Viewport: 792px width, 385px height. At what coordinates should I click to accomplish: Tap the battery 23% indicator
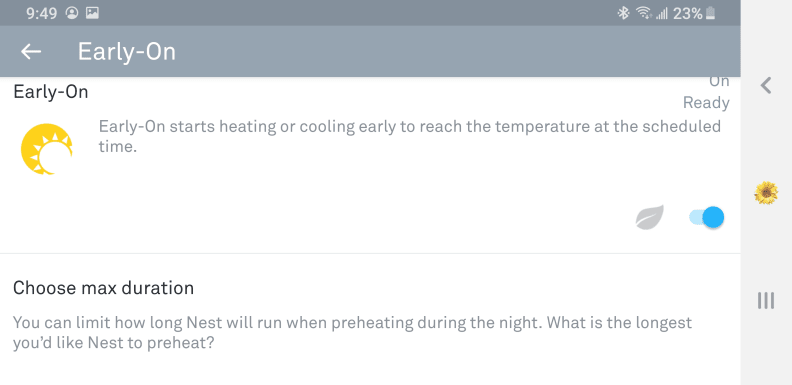pyautogui.click(x=694, y=14)
